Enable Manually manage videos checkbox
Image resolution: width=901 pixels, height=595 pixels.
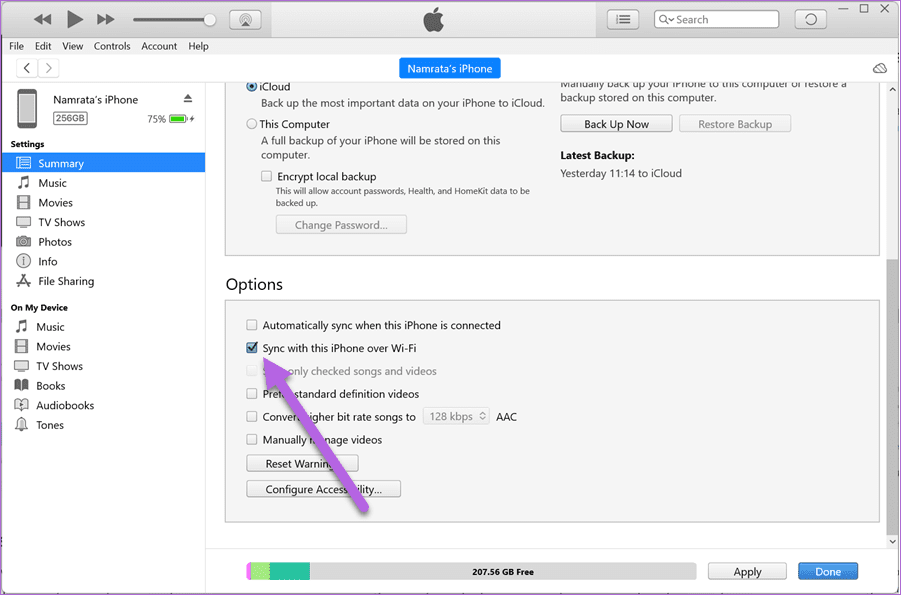(x=252, y=439)
